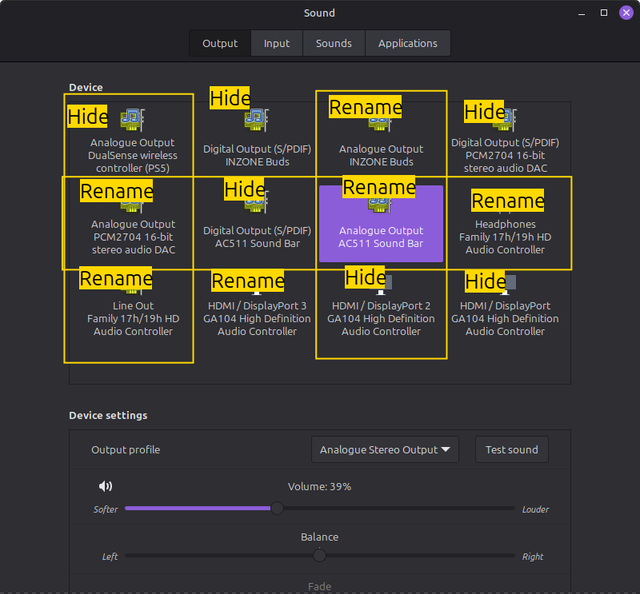Minimize the Sound window
The width and height of the screenshot is (640, 594).
(582, 13)
